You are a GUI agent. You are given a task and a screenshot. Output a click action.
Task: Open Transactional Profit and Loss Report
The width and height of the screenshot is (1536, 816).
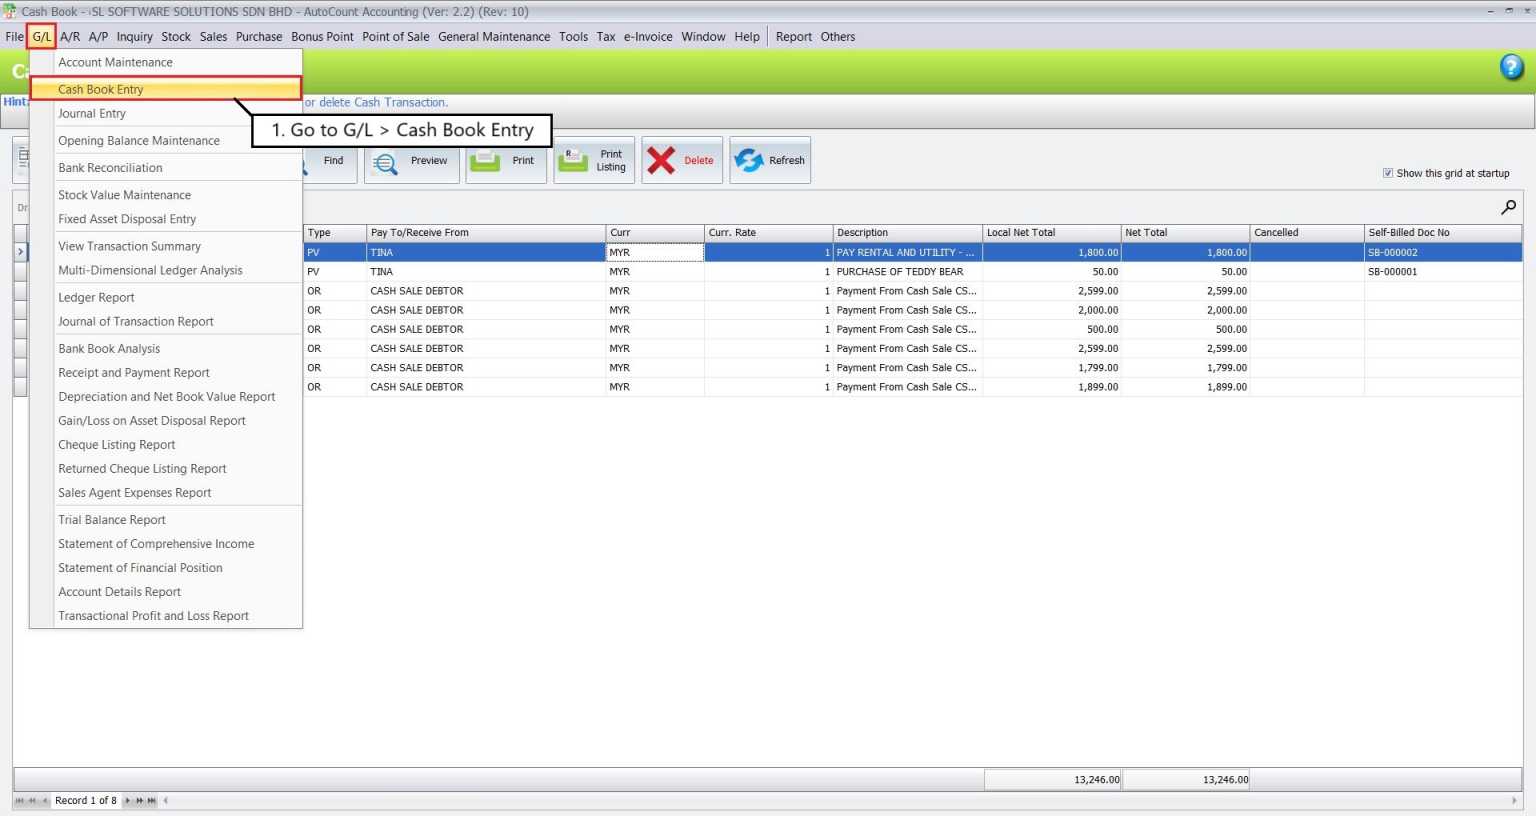pyautogui.click(x=166, y=616)
